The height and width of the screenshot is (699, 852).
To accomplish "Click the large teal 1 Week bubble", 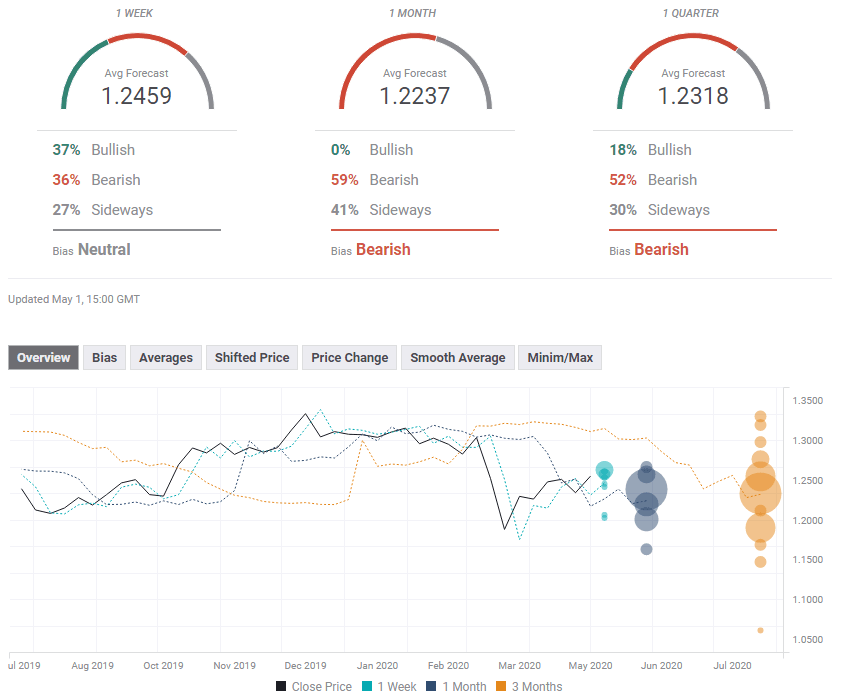I will point(604,470).
